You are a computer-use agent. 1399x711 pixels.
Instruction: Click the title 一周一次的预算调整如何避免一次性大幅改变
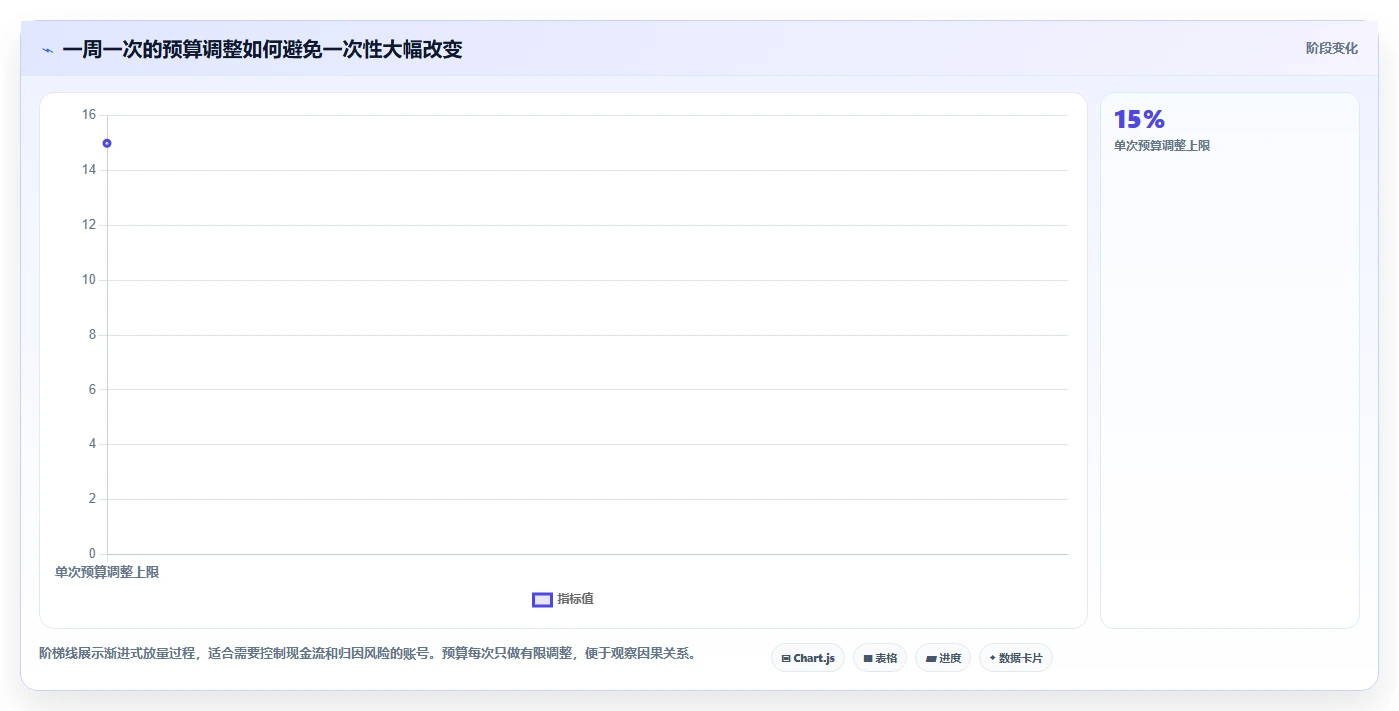pos(262,49)
